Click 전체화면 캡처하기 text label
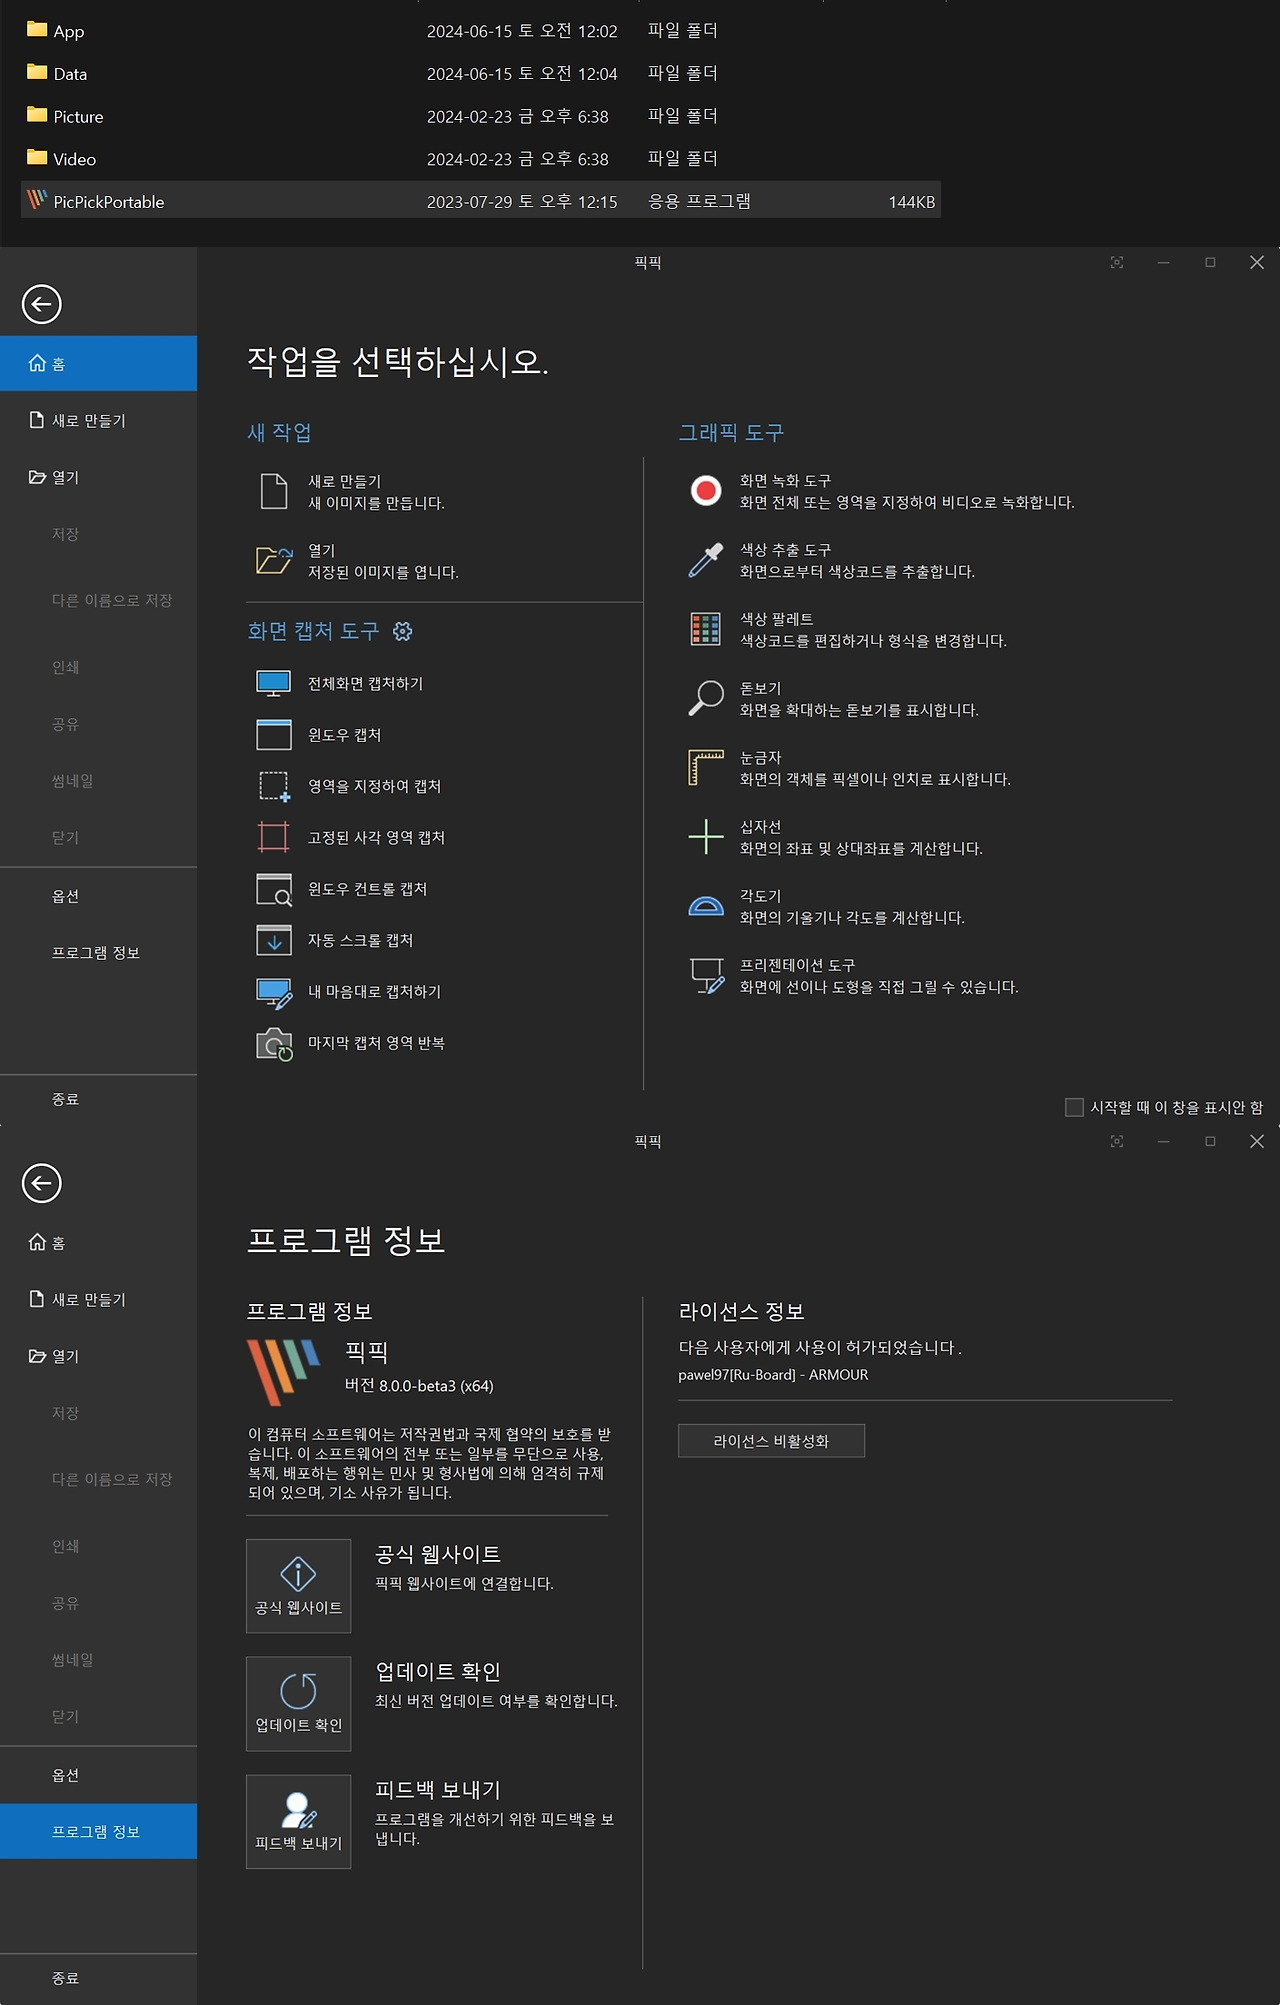Viewport: 1280px width, 2005px height. pyautogui.click(x=365, y=684)
